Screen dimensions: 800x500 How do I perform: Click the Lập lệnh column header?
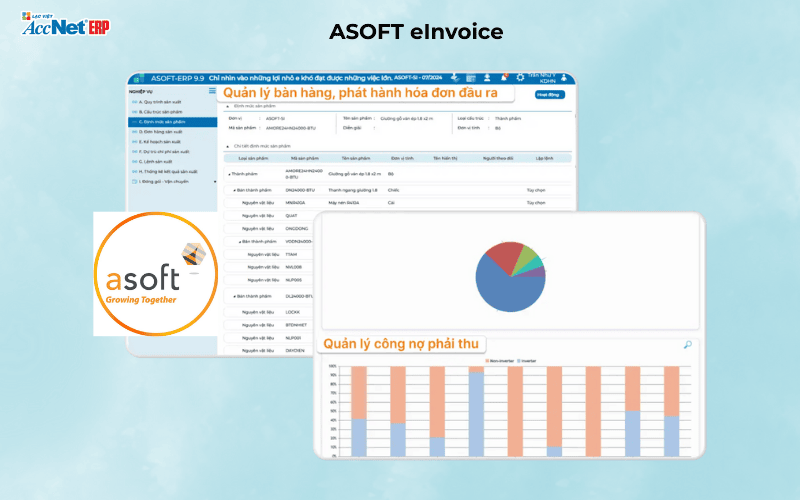tap(544, 159)
